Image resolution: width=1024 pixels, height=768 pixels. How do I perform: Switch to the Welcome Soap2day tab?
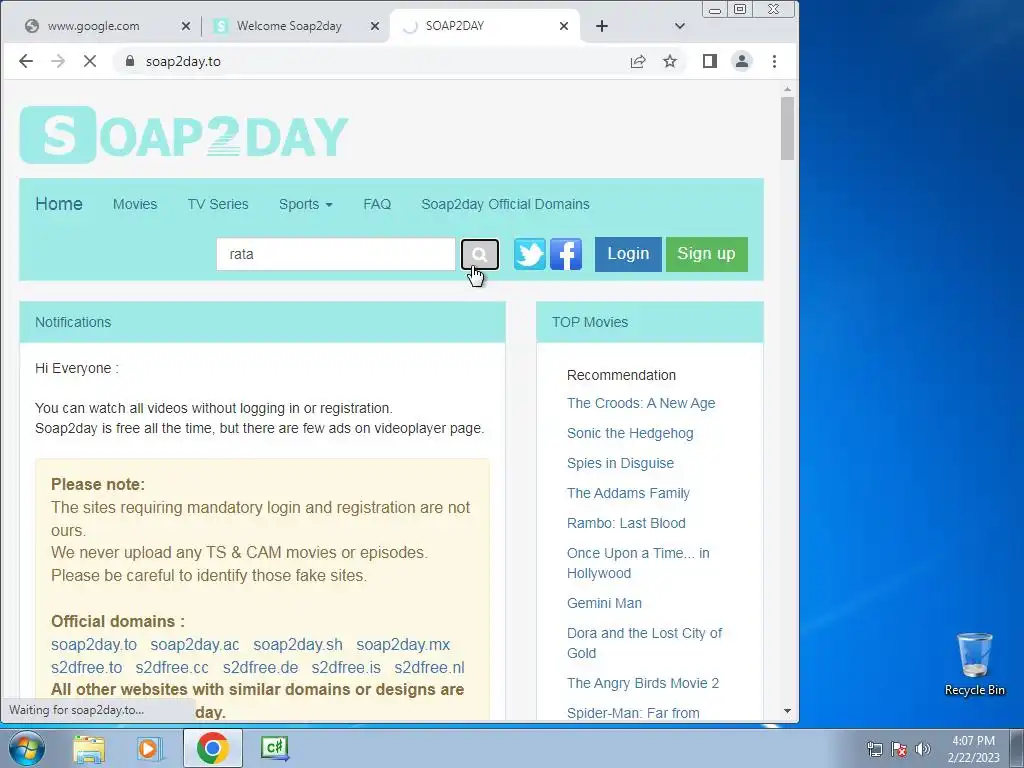(289, 26)
